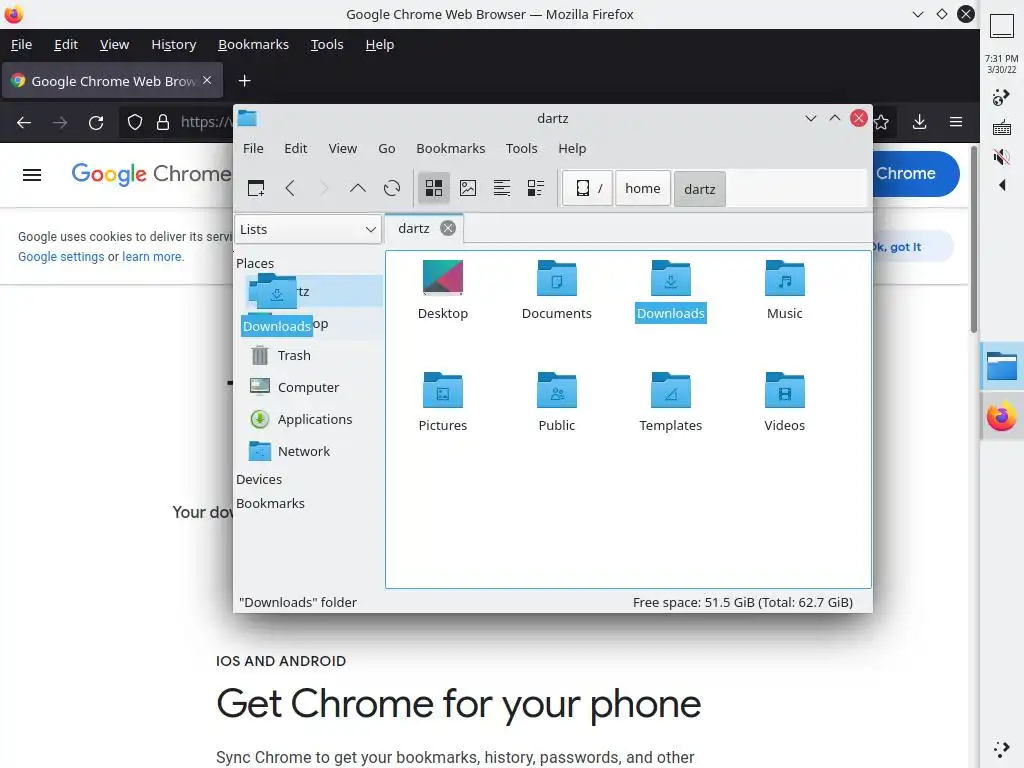Viewport: 1024px width, 768px height.
Task: Open the Desktop folder icon
Action: pos(443,290)
